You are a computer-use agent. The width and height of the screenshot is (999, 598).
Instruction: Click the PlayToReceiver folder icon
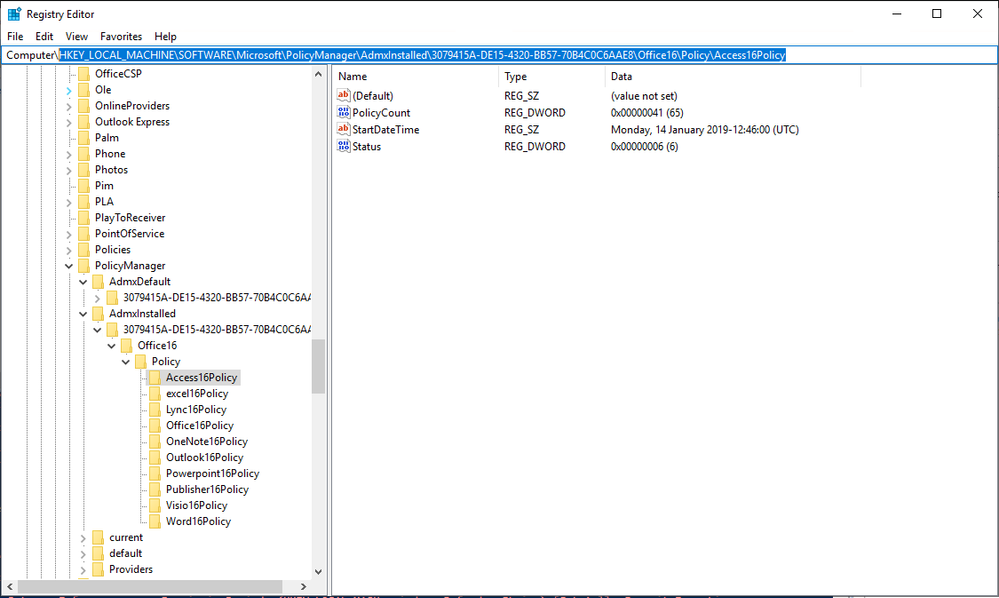84,218
